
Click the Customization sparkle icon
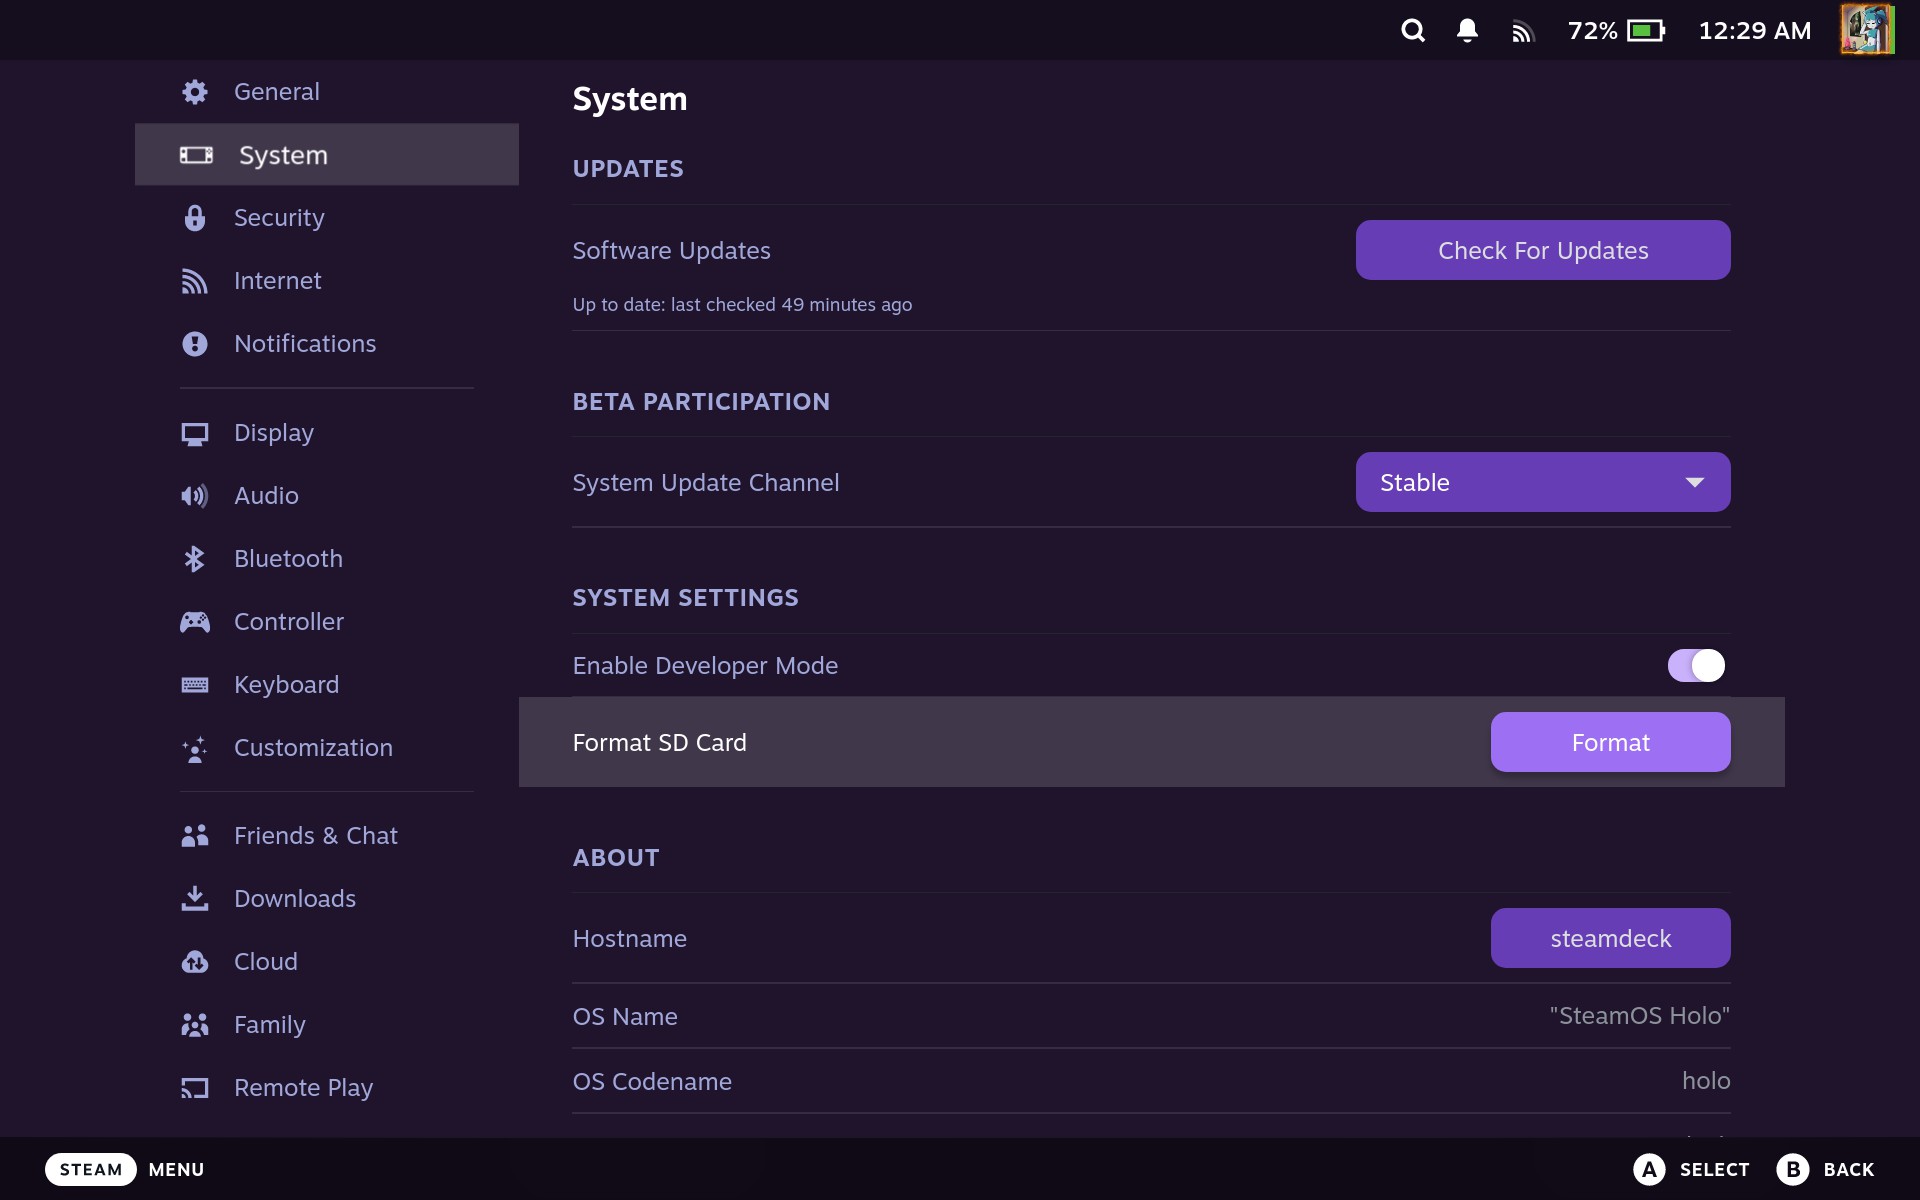pyautogui.click(x=195, y=749)
